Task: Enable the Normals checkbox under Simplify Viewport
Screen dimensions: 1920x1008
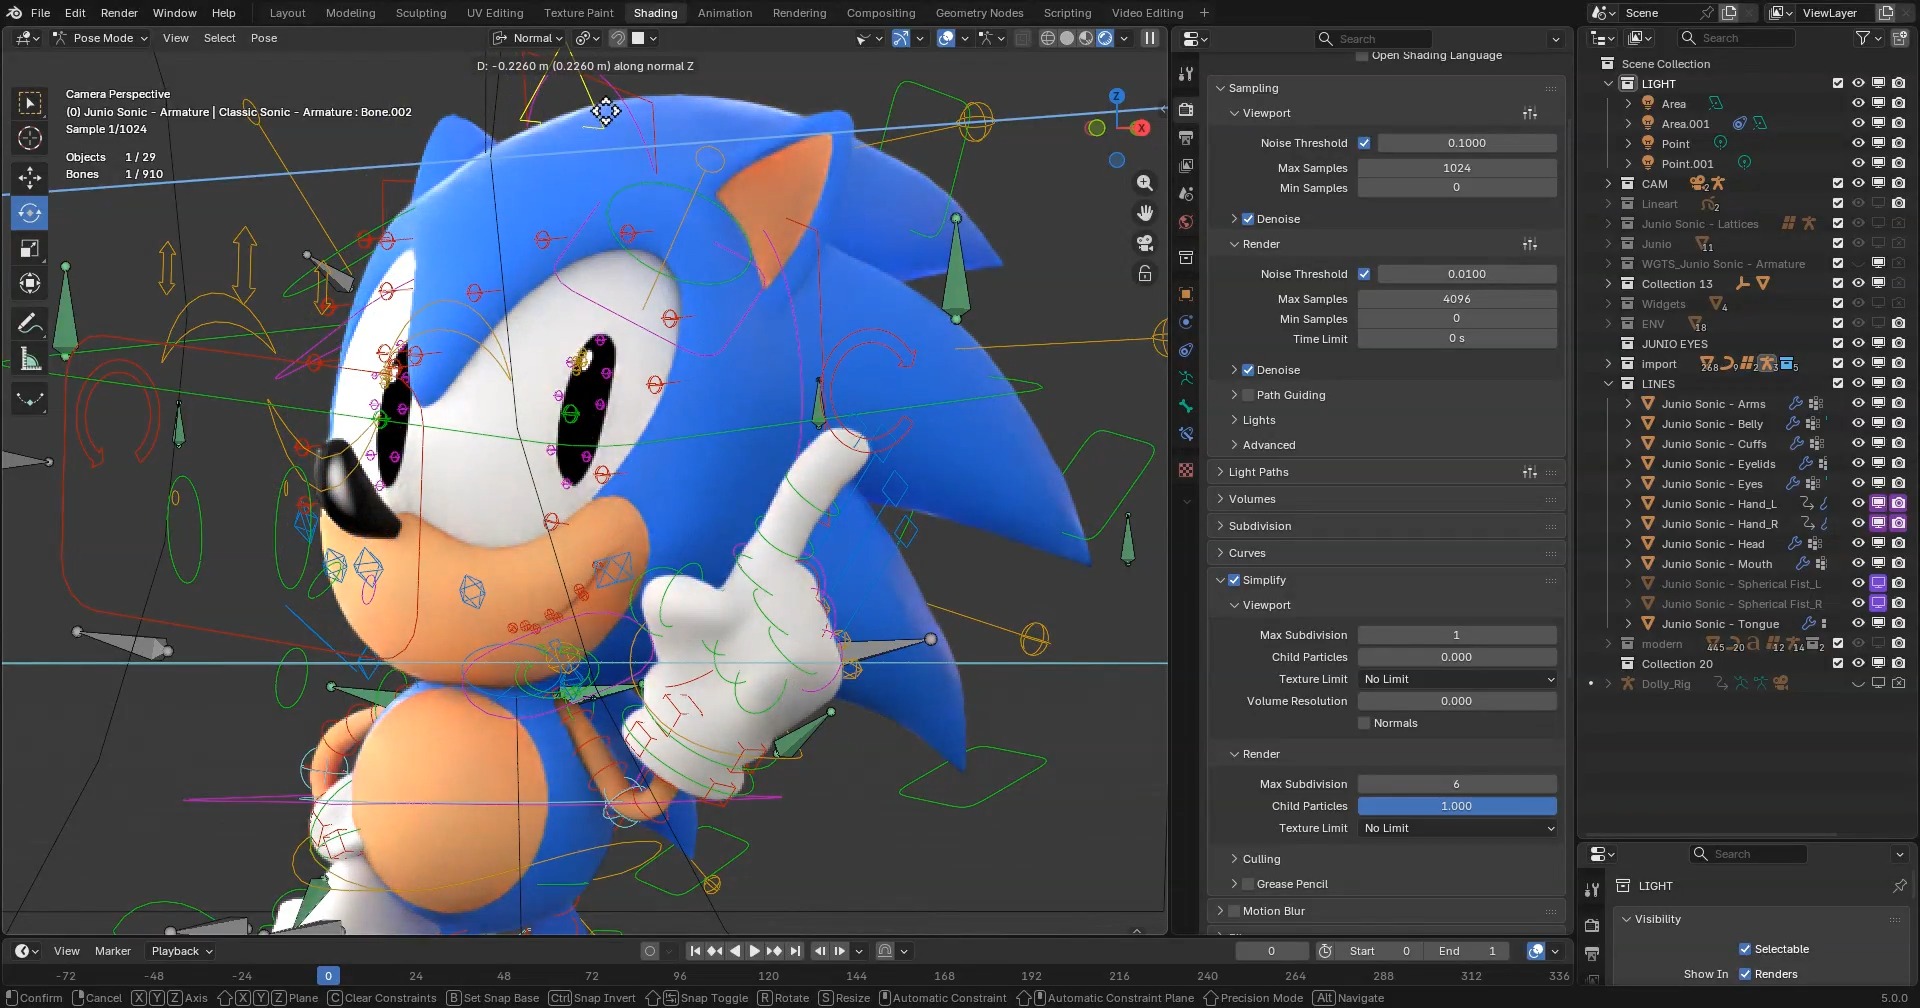Action: 1364,723
